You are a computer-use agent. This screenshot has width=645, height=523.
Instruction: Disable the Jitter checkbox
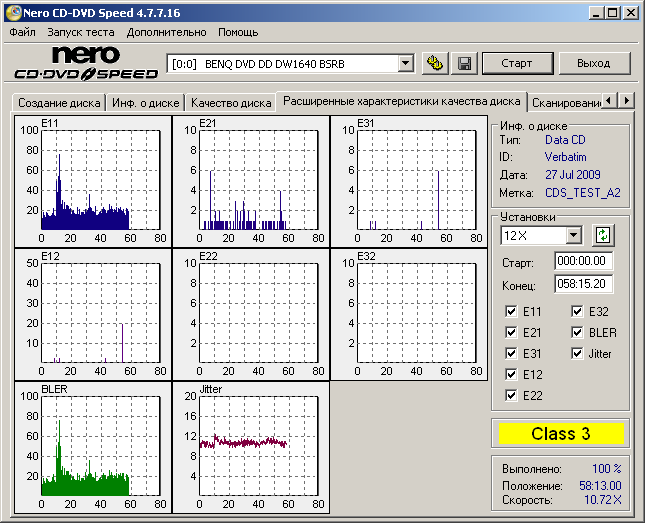tap(579, 353)
